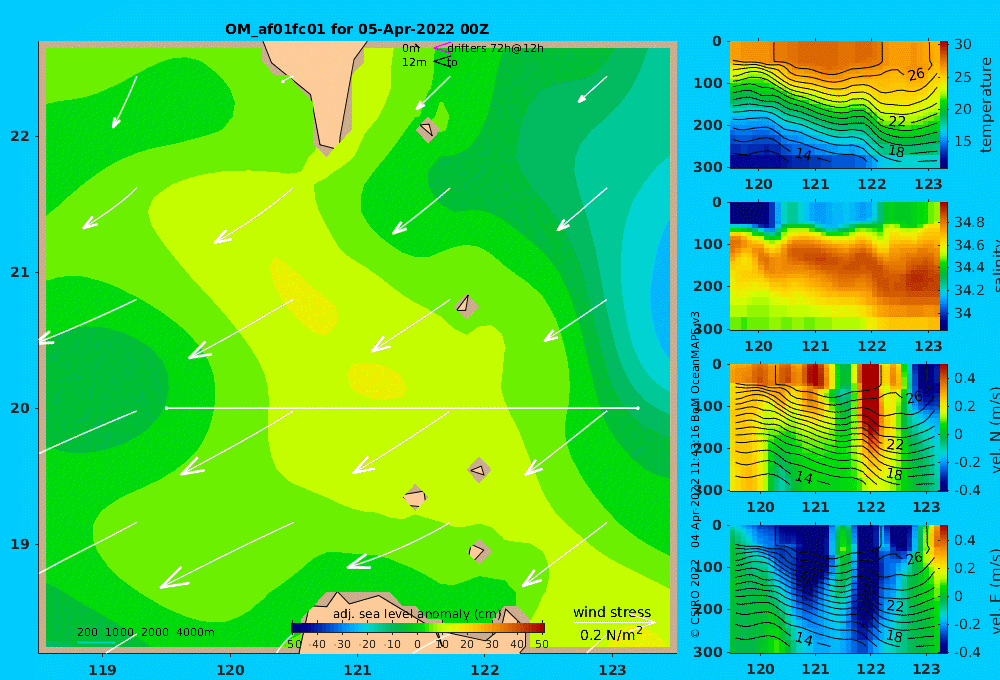Select the small island marker near latitude 22
The height and width of the screenshot is (680, 1000).
coord(428,129)
